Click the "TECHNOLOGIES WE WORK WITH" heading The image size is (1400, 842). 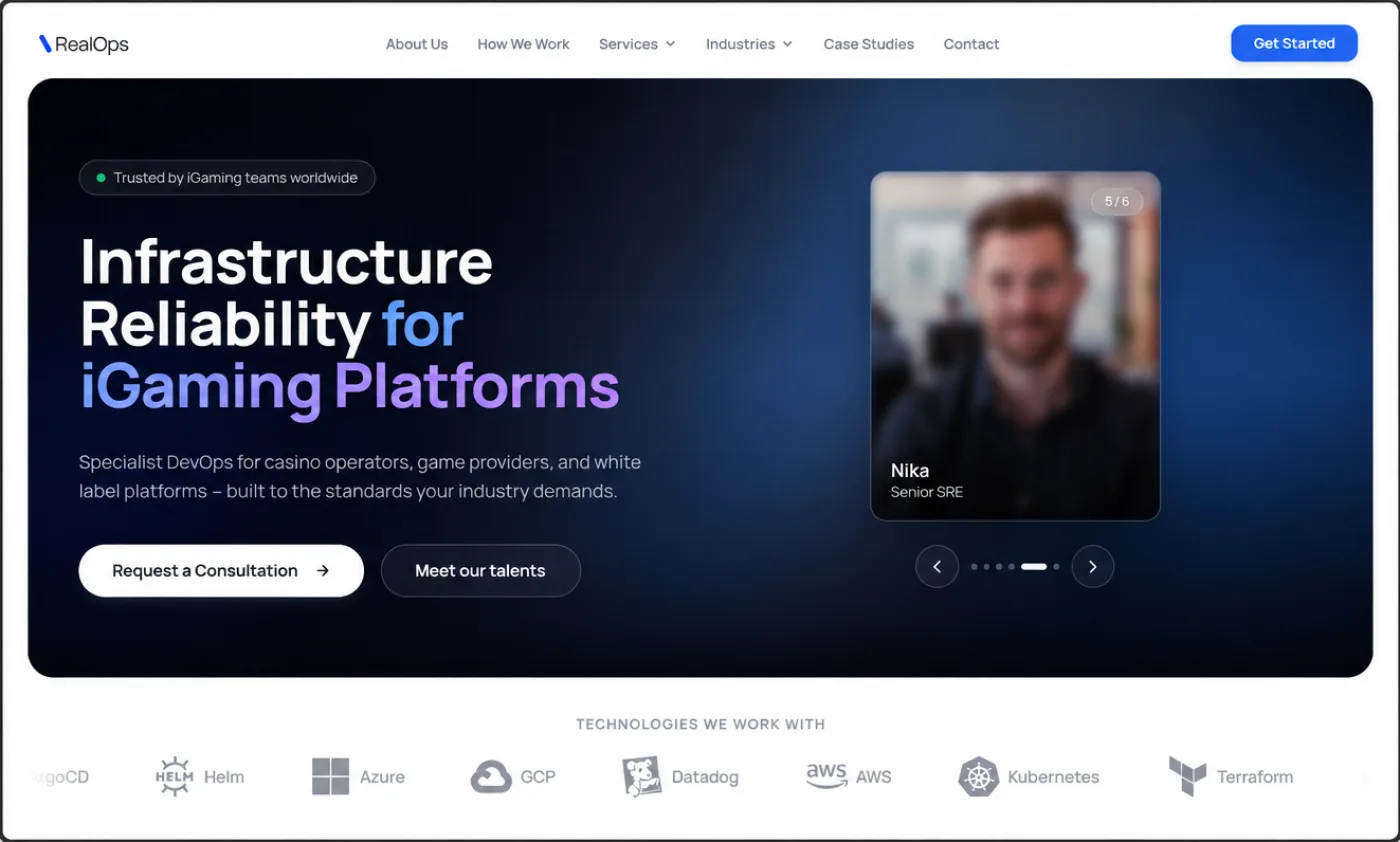[700, 724]
